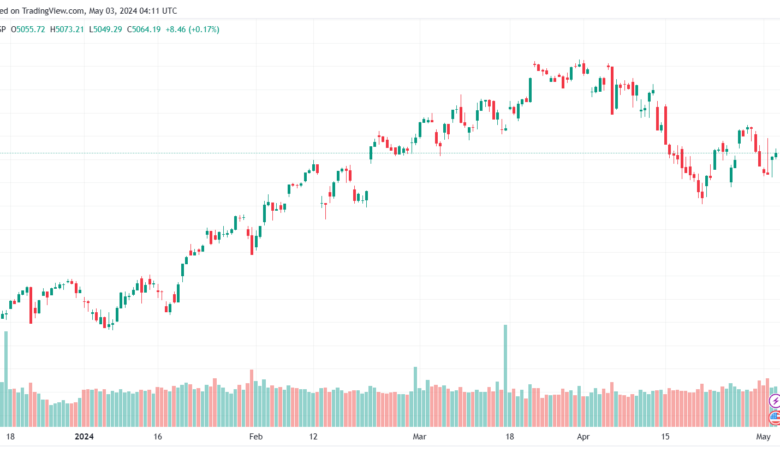
Task: Click the TradingView.com header text
Action: point(55,10)
